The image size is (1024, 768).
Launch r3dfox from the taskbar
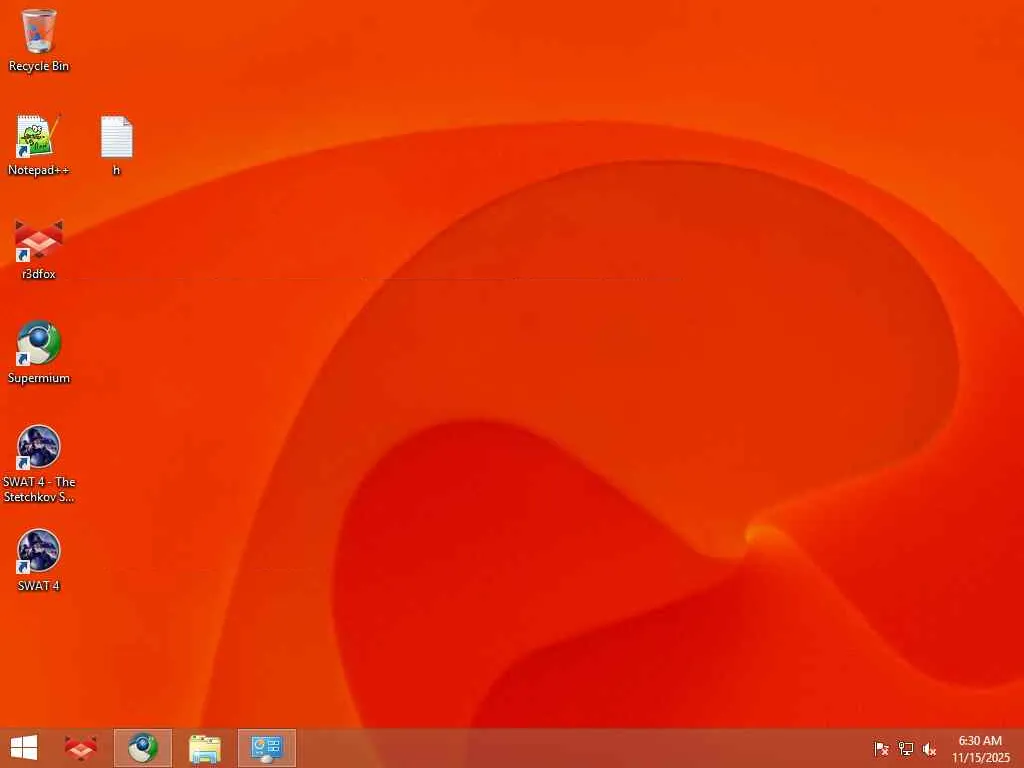[81, 748]
